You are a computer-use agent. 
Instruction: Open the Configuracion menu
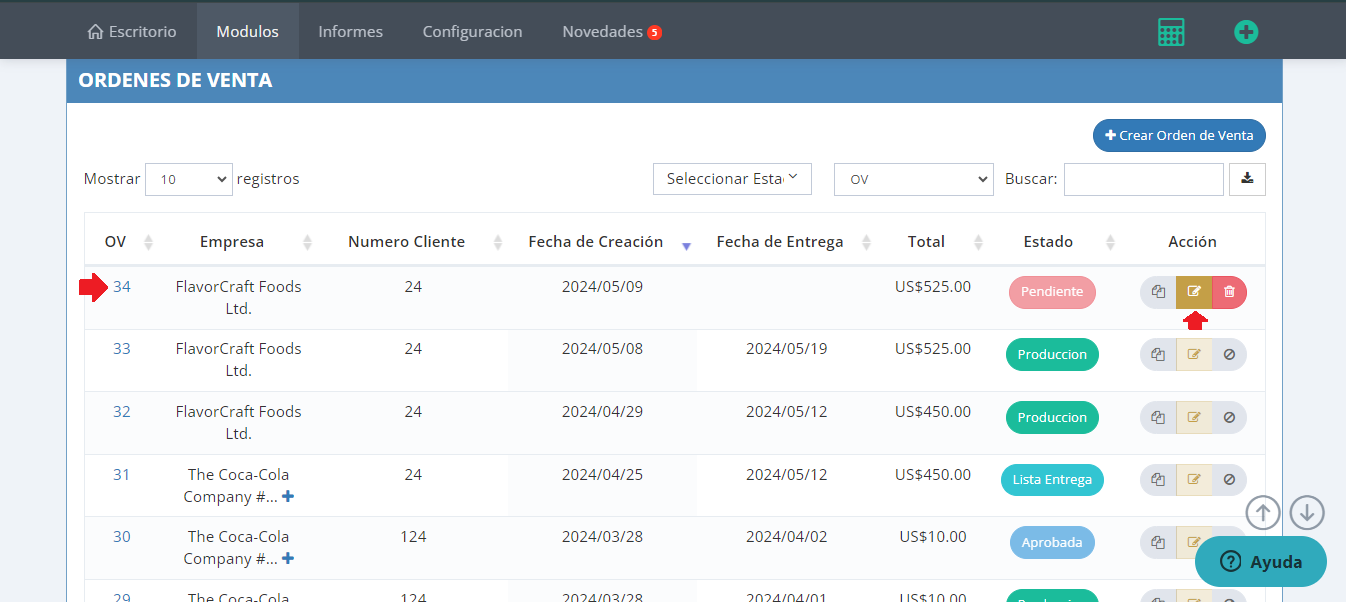(x=472, y=32)
